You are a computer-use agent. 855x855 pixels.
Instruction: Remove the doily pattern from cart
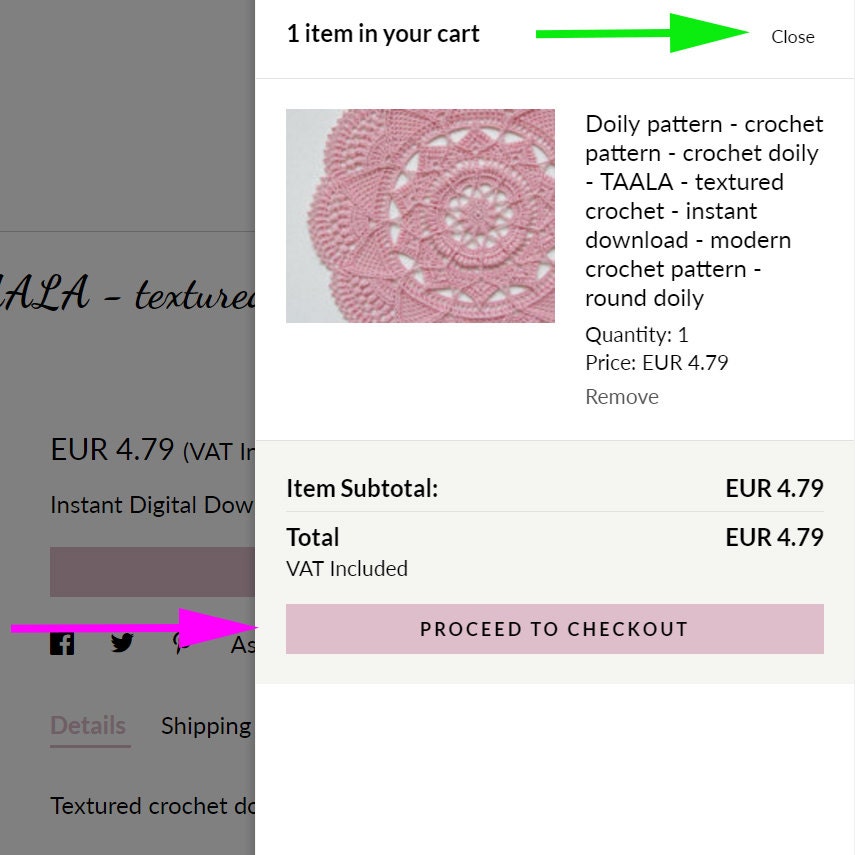[x=622, y=396]
